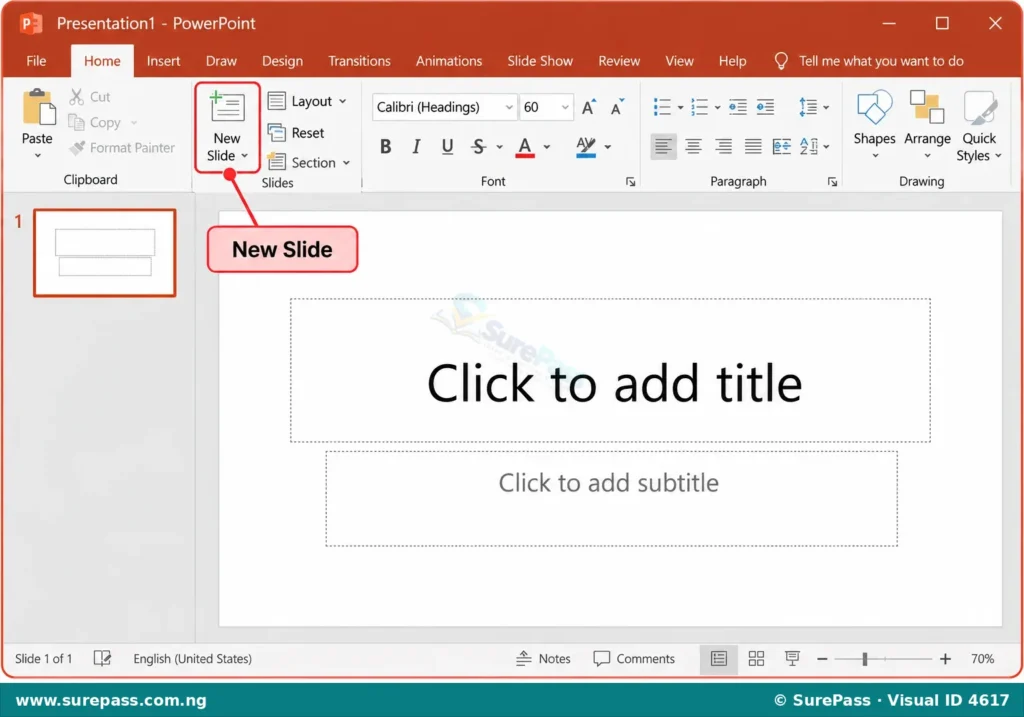The image size is (1024, 717).
Task: Zoom in with plus button
Action: (x=945, y=659)
